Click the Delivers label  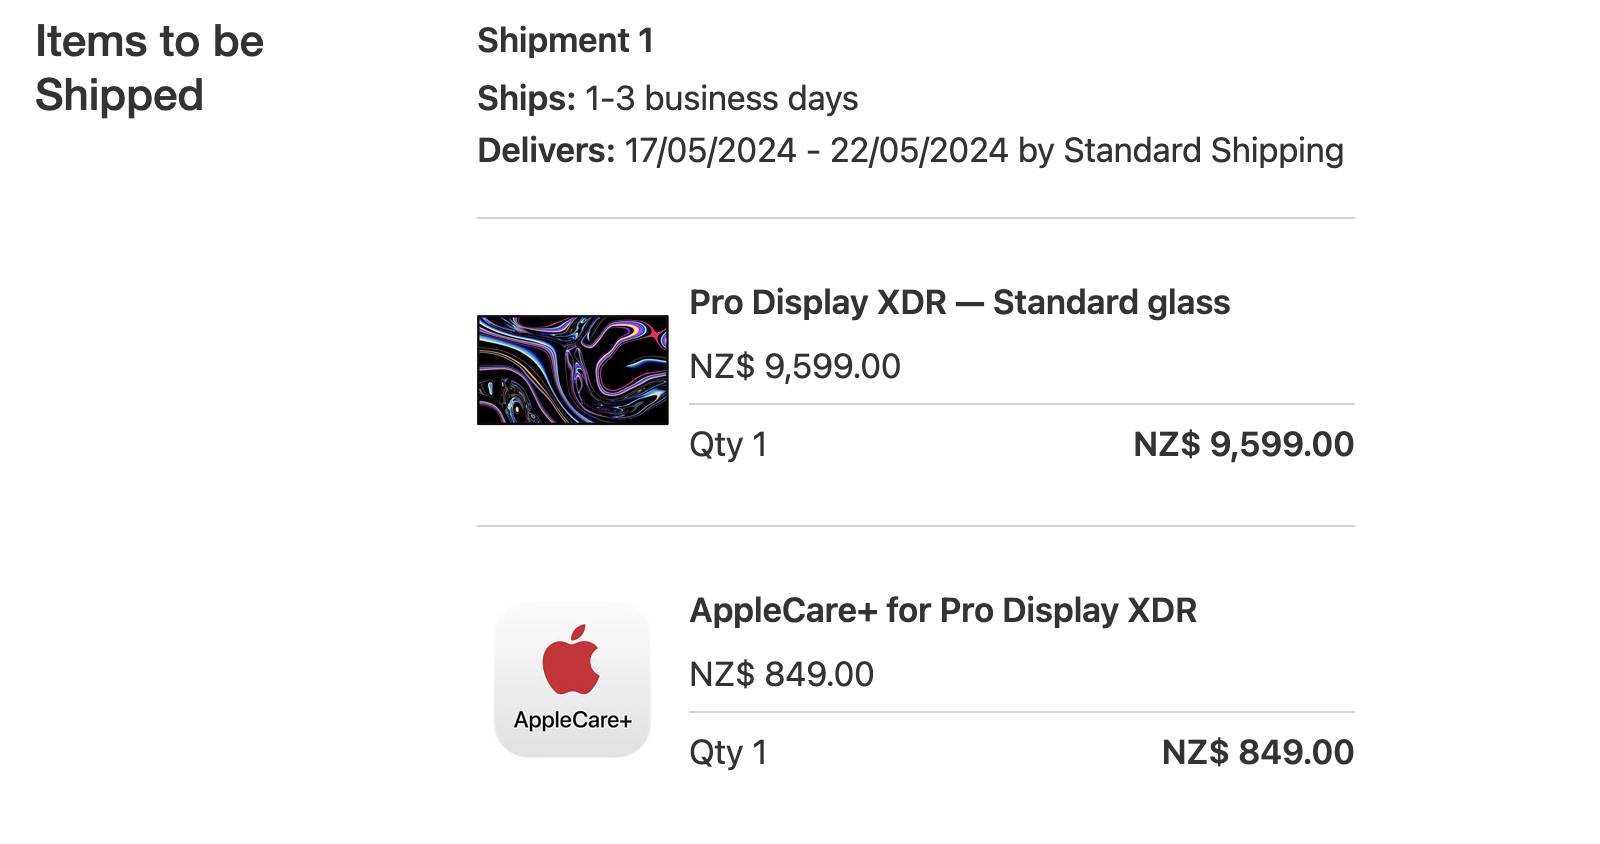click(546, 150)
